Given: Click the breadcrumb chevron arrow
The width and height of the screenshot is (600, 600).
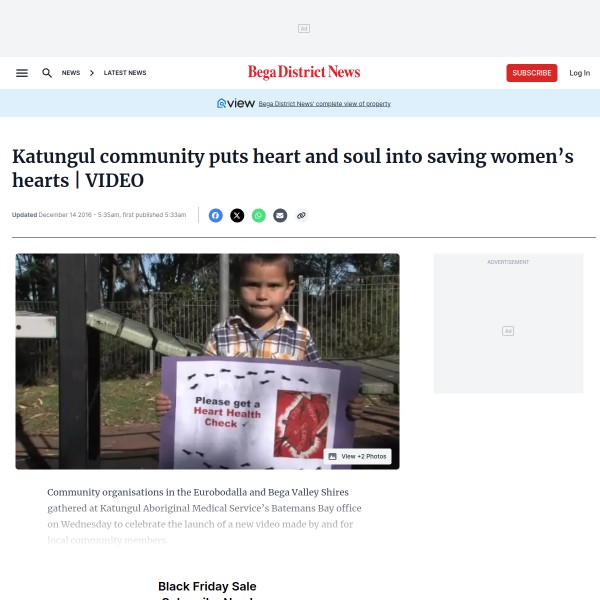Looking at the screenshot, I should (x=92, y=73).
